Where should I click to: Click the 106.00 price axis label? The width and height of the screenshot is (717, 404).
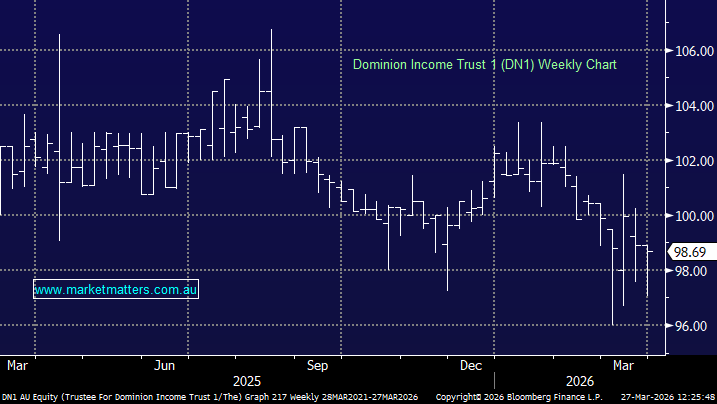(x=692, y=51)
